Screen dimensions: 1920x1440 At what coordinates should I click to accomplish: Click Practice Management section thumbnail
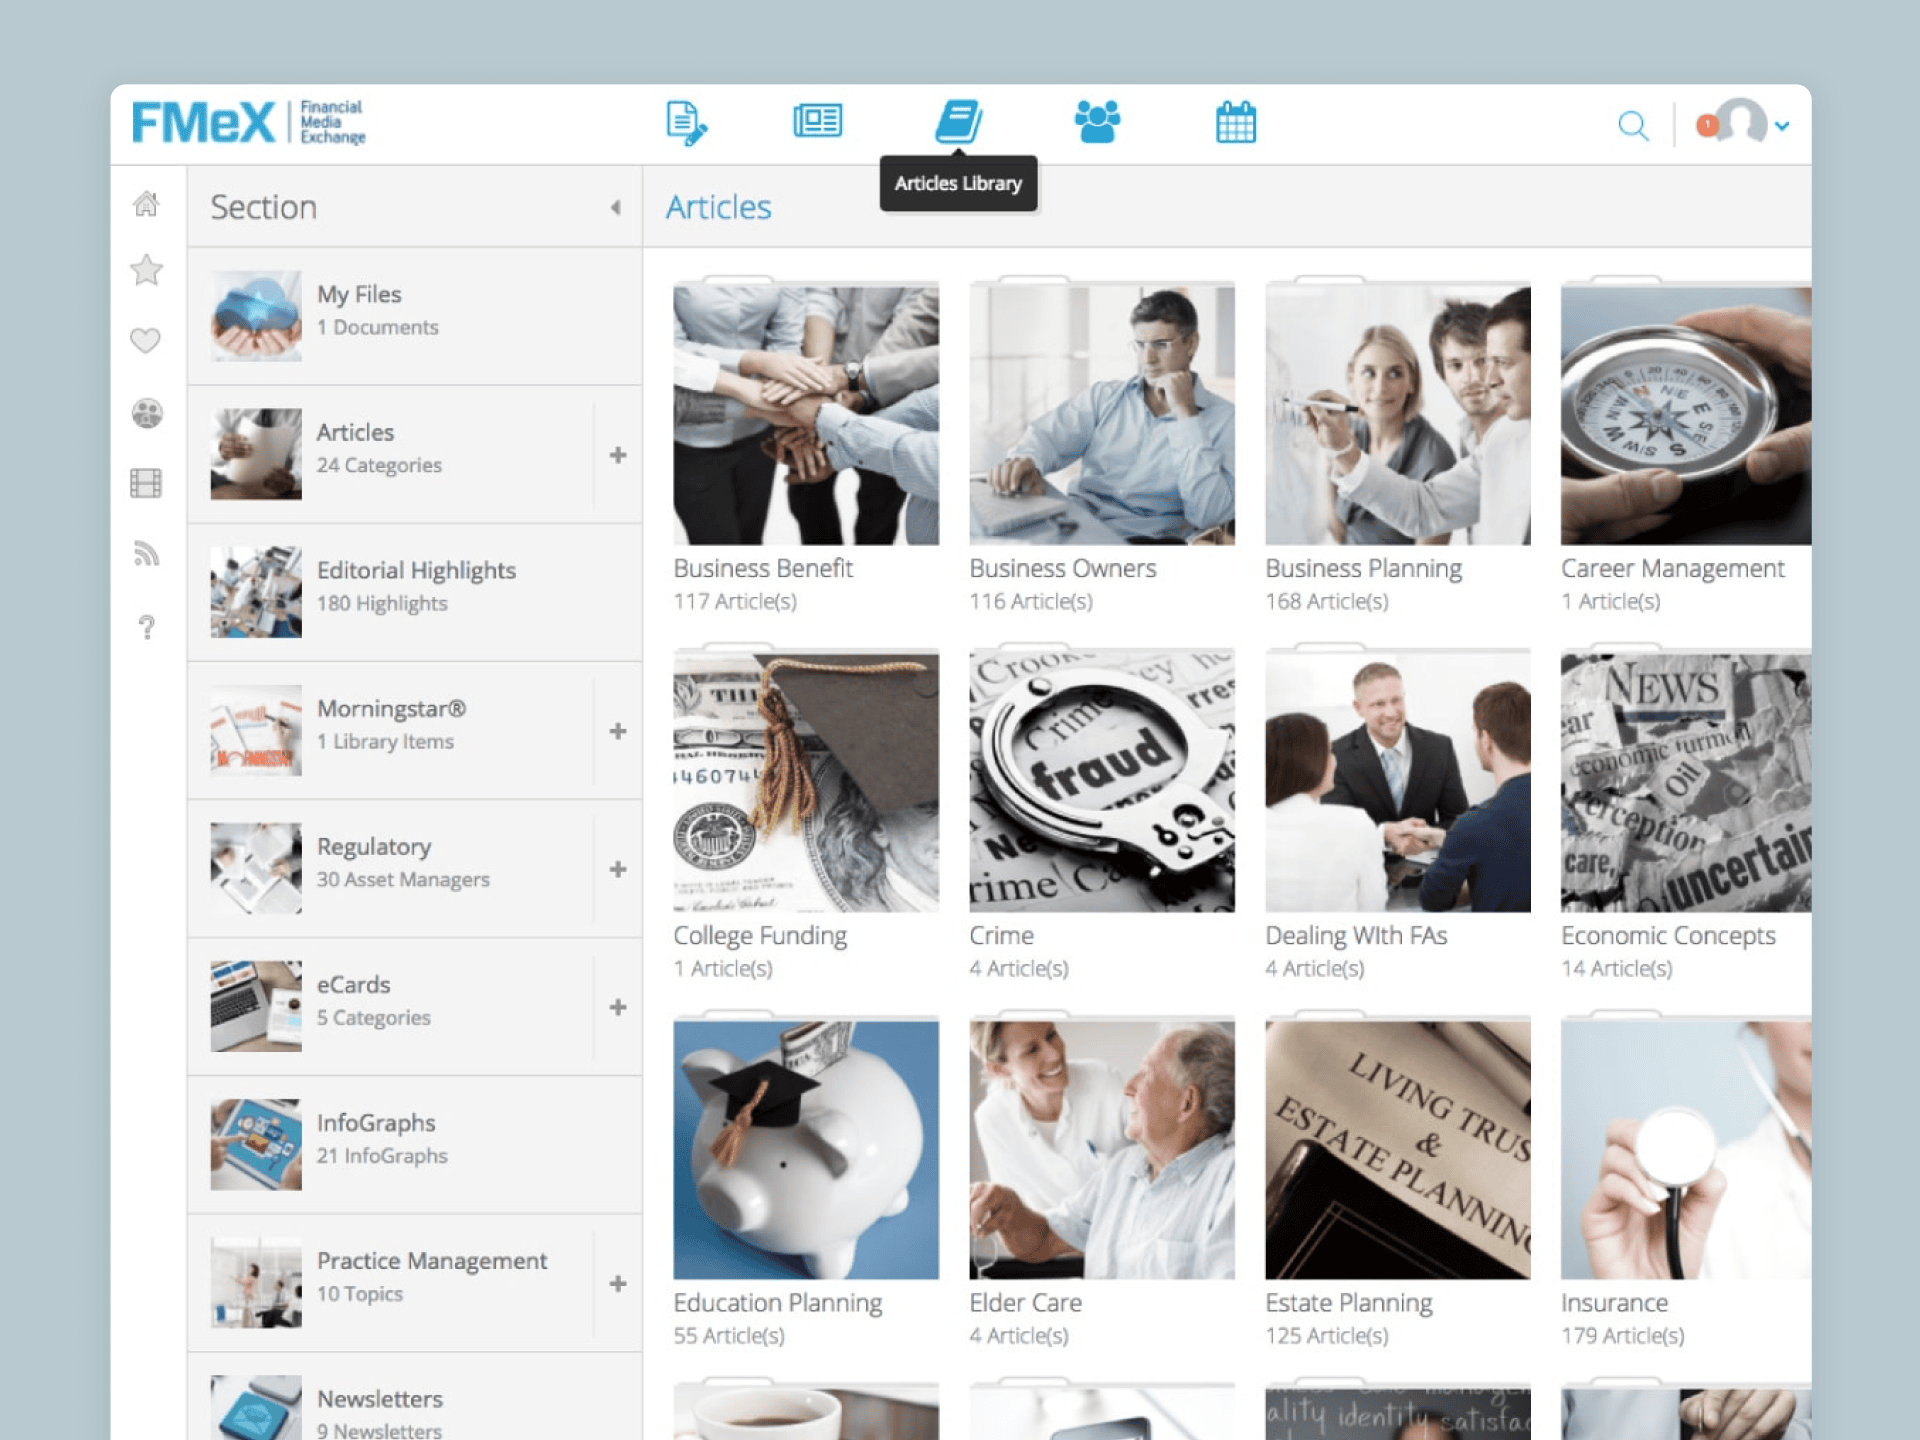tap(256, 1283)
